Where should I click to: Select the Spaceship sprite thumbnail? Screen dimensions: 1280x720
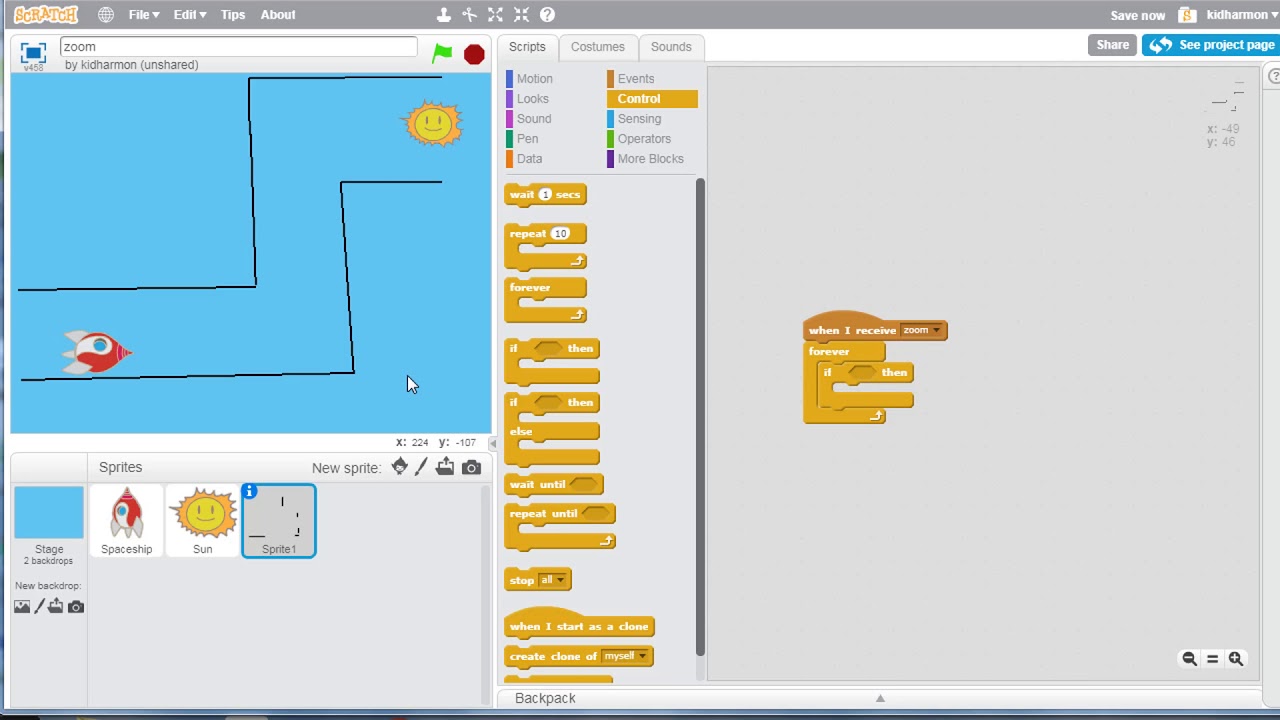click(126, 521)
